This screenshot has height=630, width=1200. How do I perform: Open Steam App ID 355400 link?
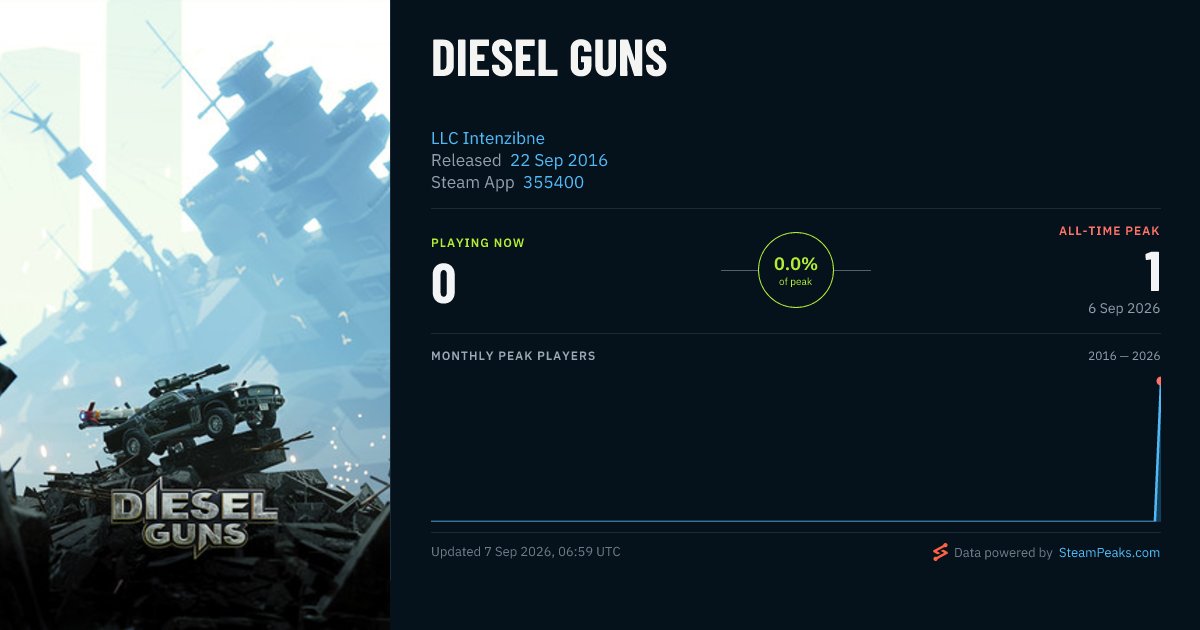click(553, 182)
